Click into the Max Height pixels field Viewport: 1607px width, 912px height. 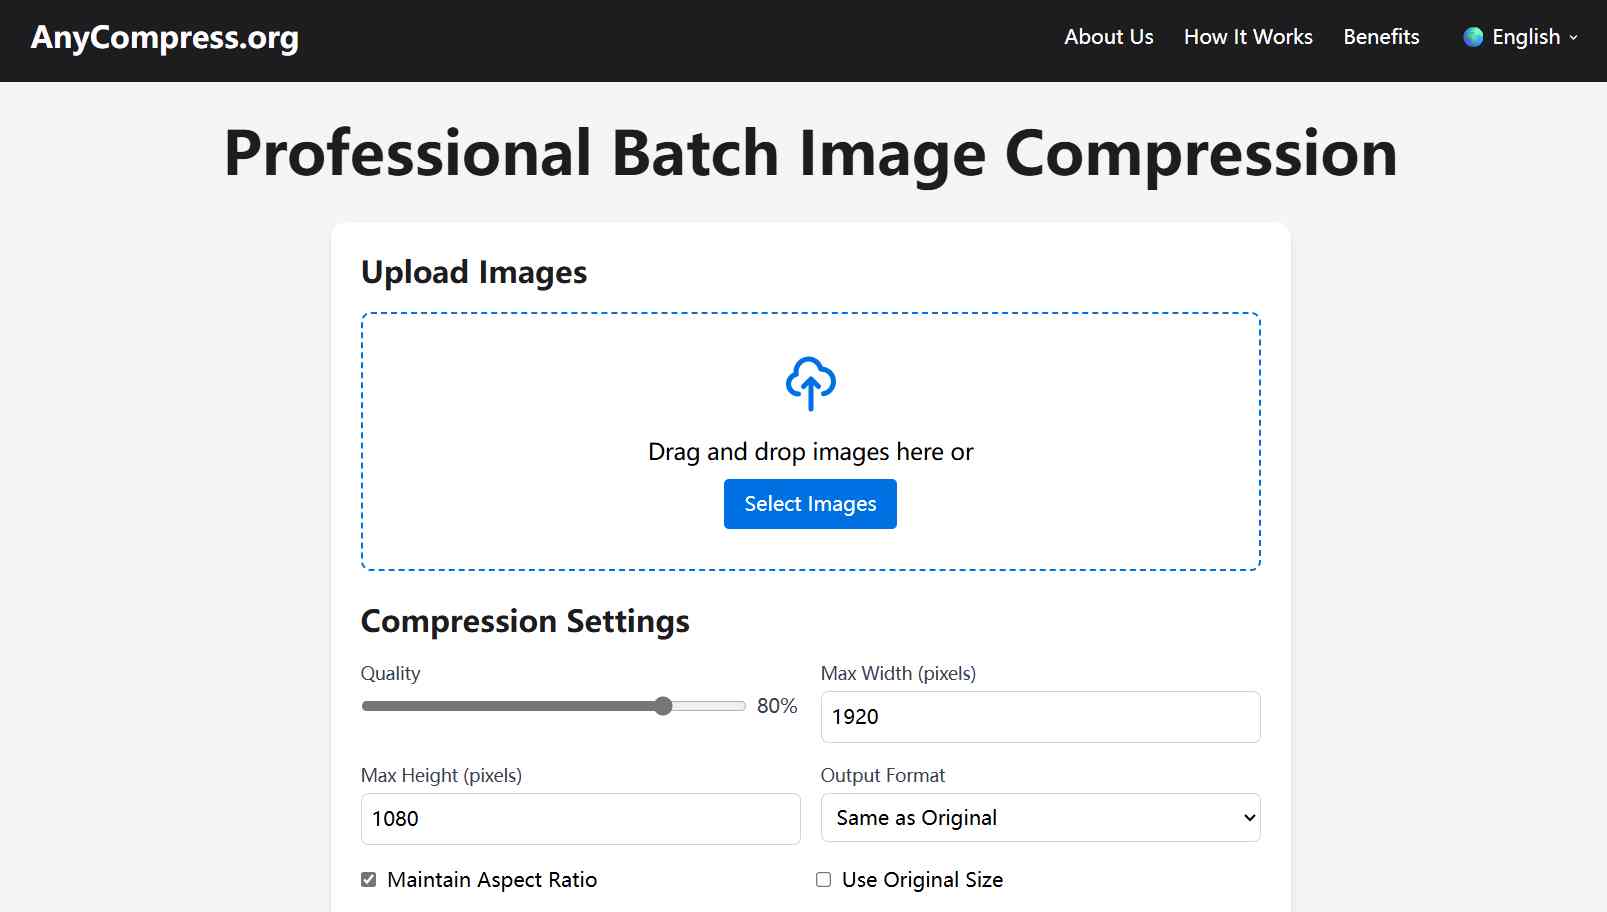pyautogui.click(x=580, y=819)
